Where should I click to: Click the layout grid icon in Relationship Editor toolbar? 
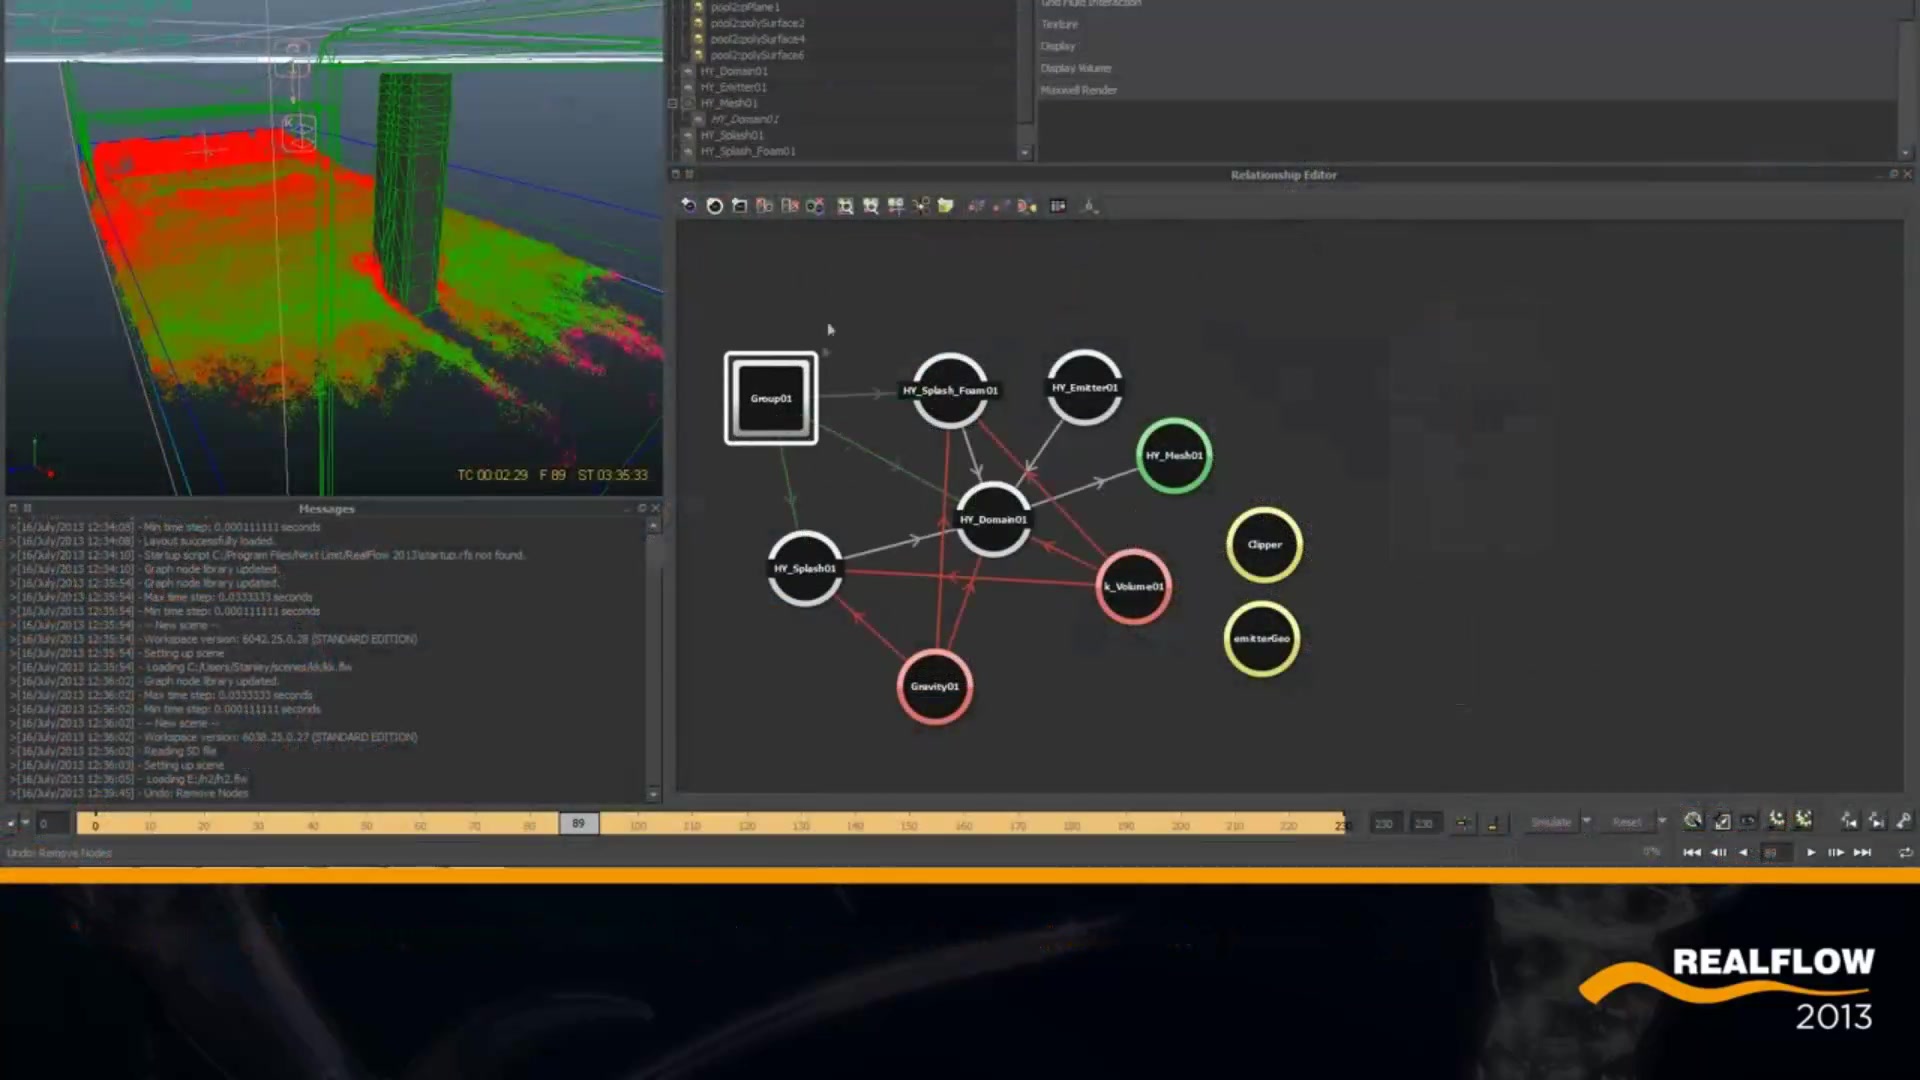click(1057, 206)
